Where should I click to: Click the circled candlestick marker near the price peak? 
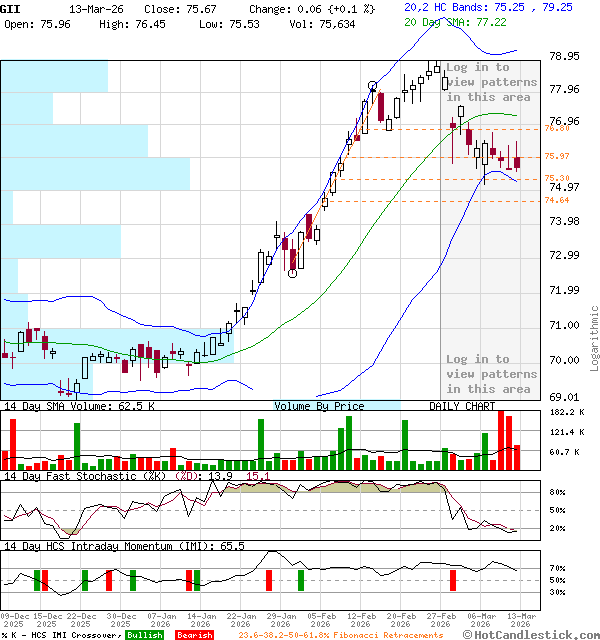click(373, 87)
